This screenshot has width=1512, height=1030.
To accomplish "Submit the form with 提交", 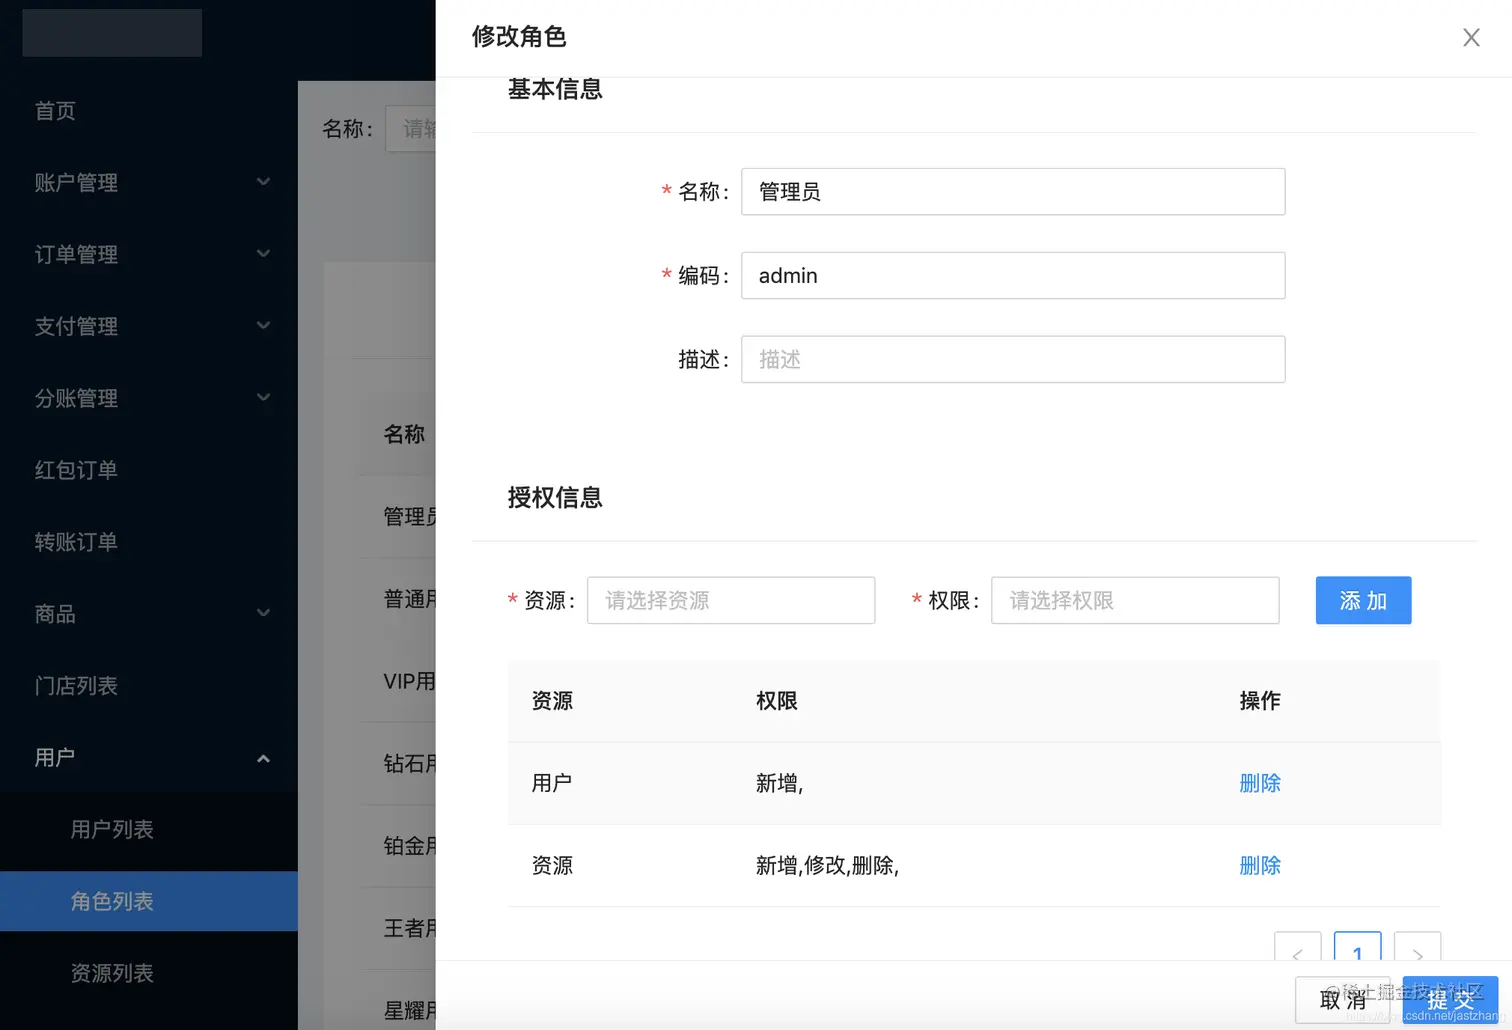I will (x=1449, y=999).
